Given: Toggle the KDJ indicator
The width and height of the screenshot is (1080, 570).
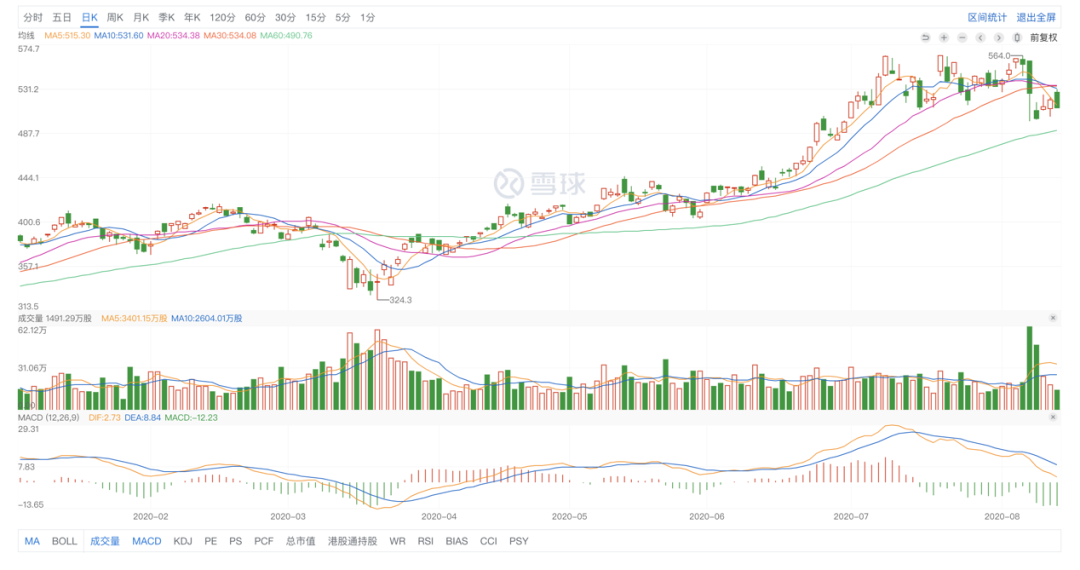Looking at the screenshot, I should 182,541.
